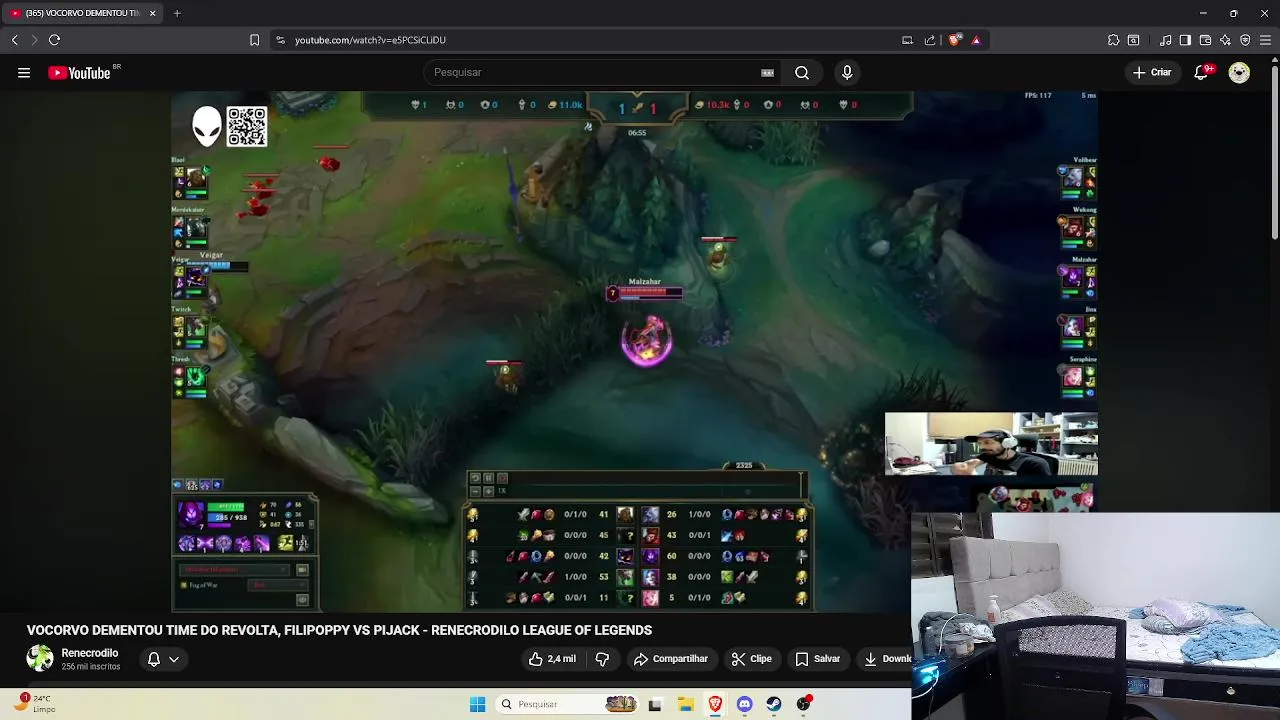Dislike the video with thumbs down

[602, 659]
